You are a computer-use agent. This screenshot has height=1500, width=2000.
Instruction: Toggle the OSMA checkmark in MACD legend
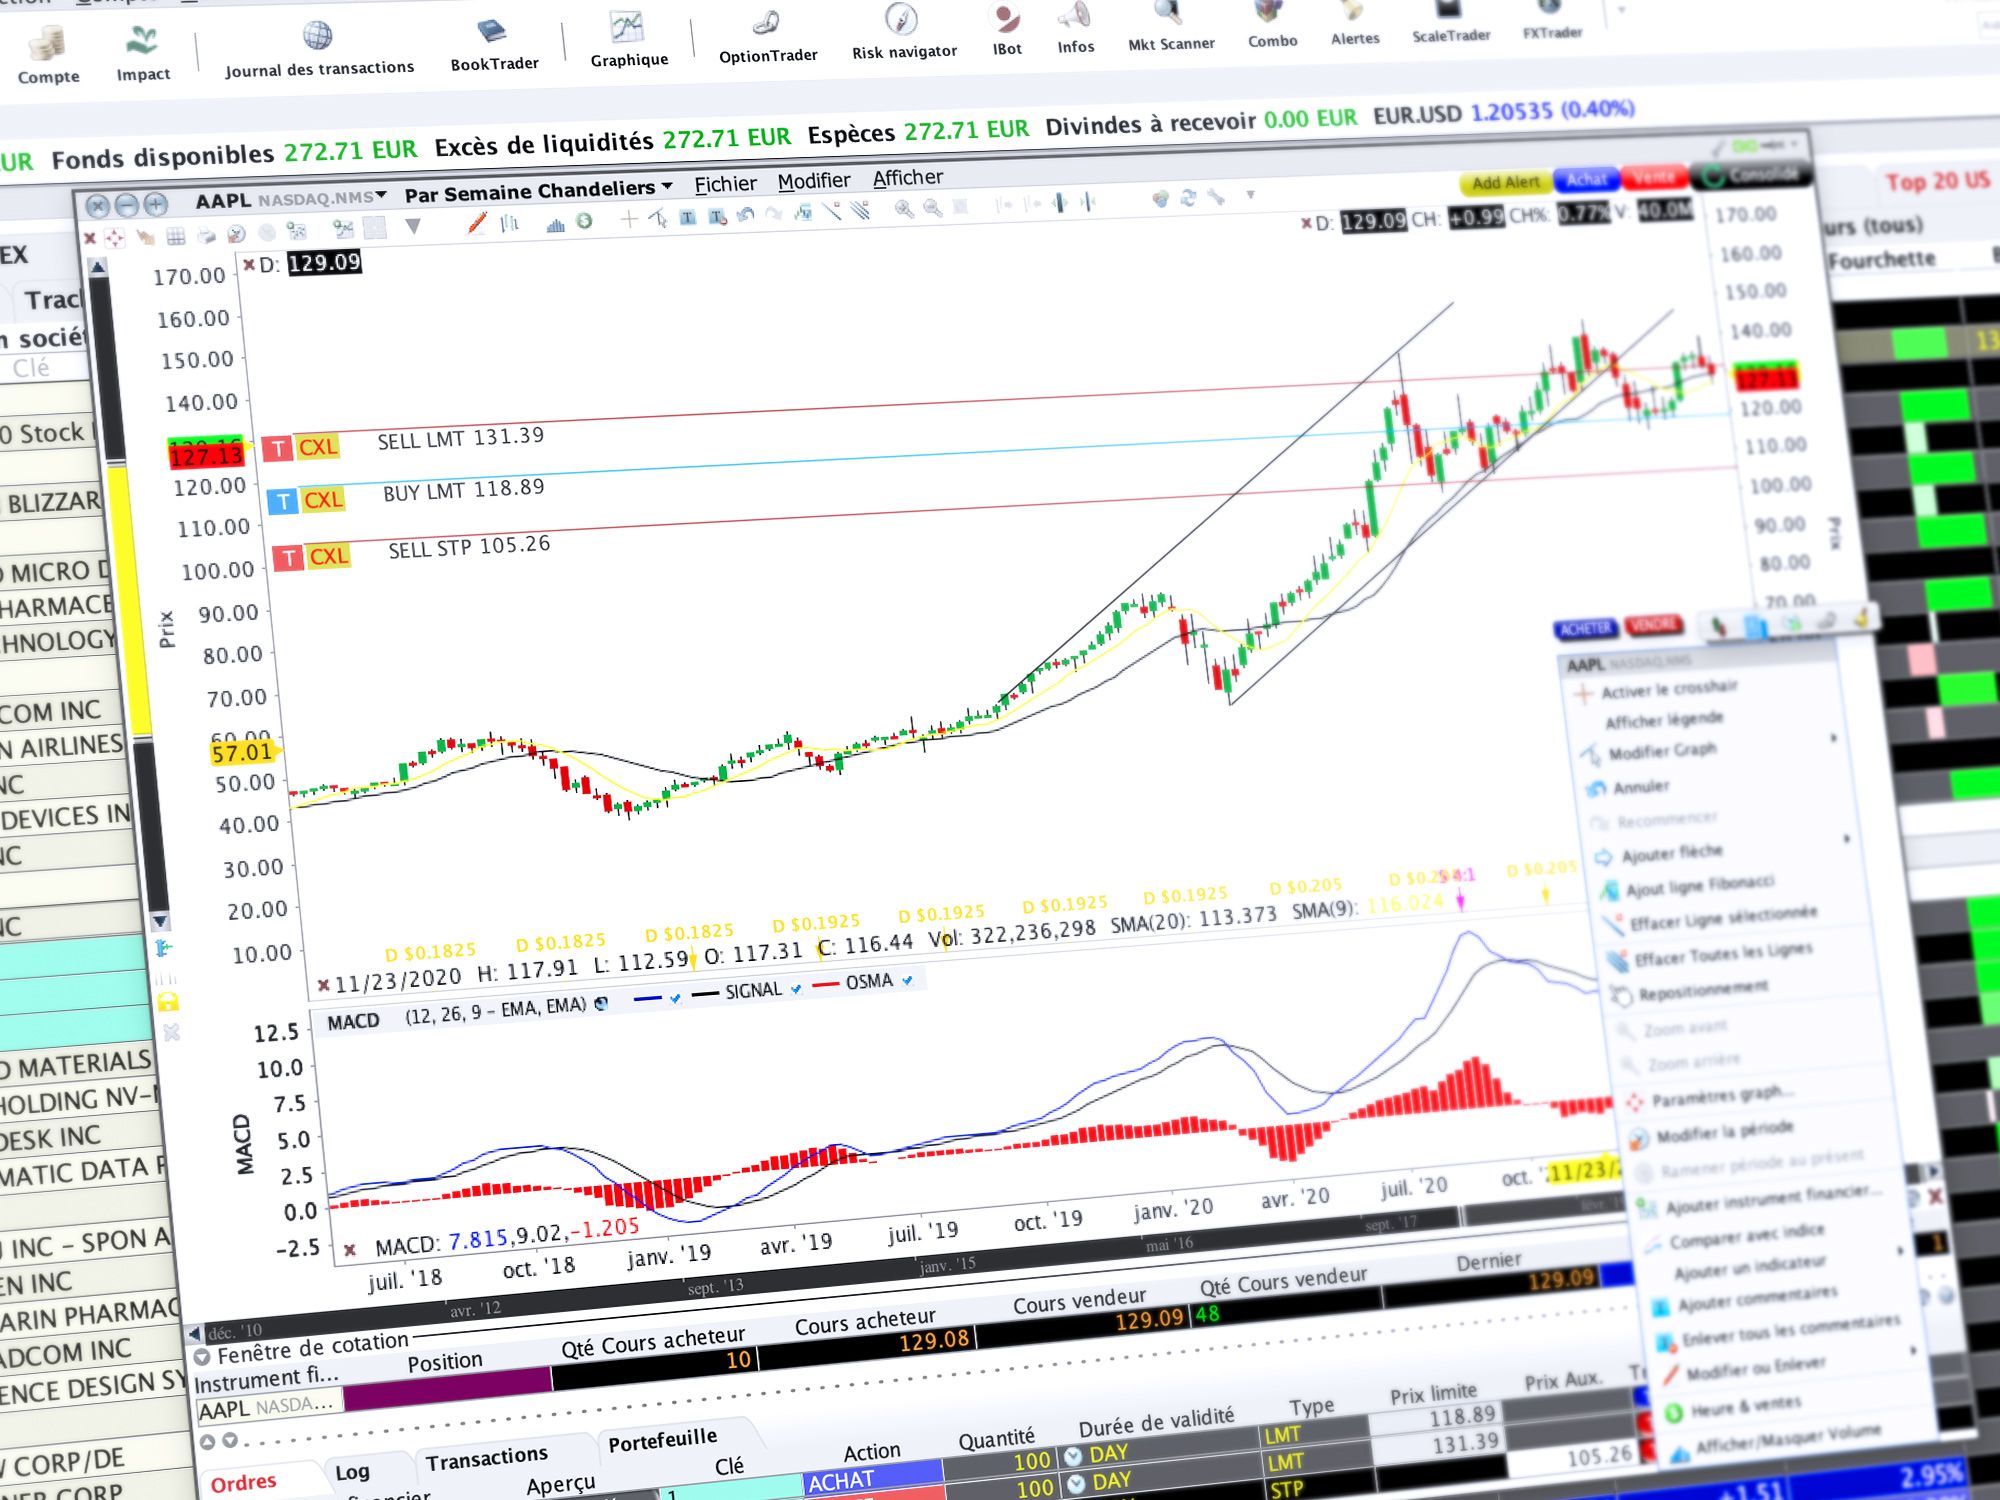point(907,981)
